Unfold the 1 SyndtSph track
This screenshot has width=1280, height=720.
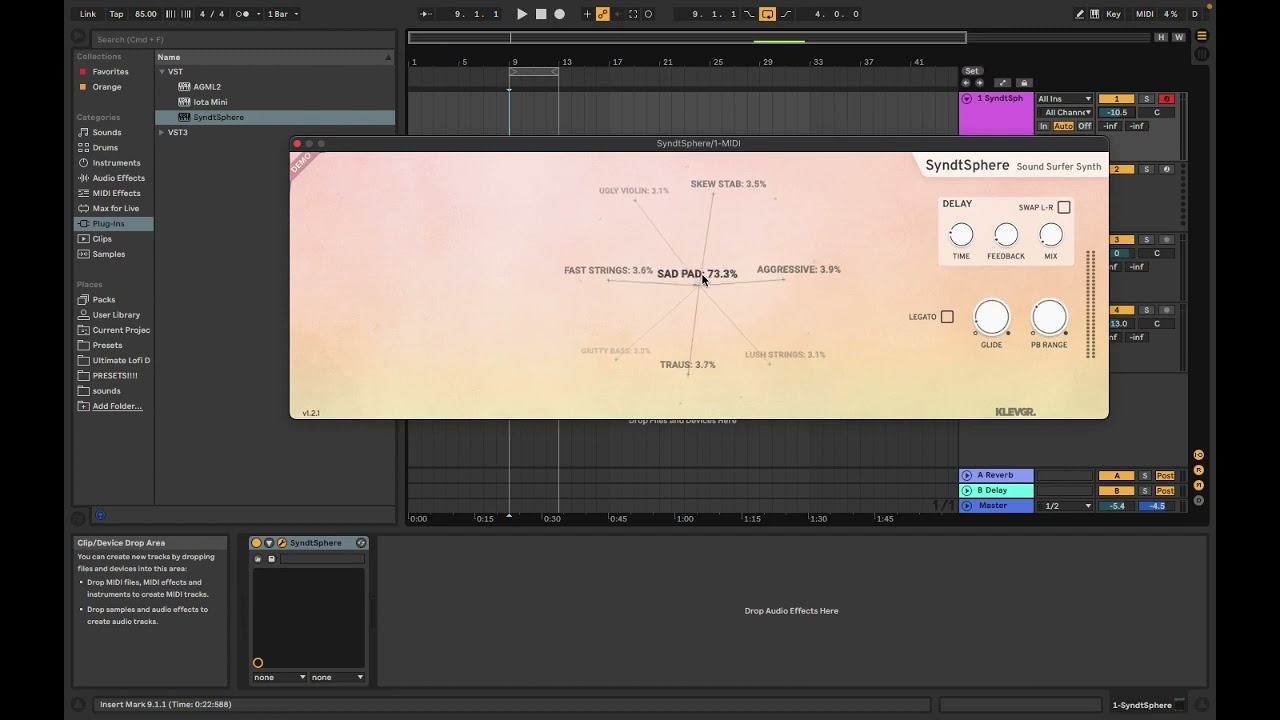pyautogui.click(x=967, y=99)
